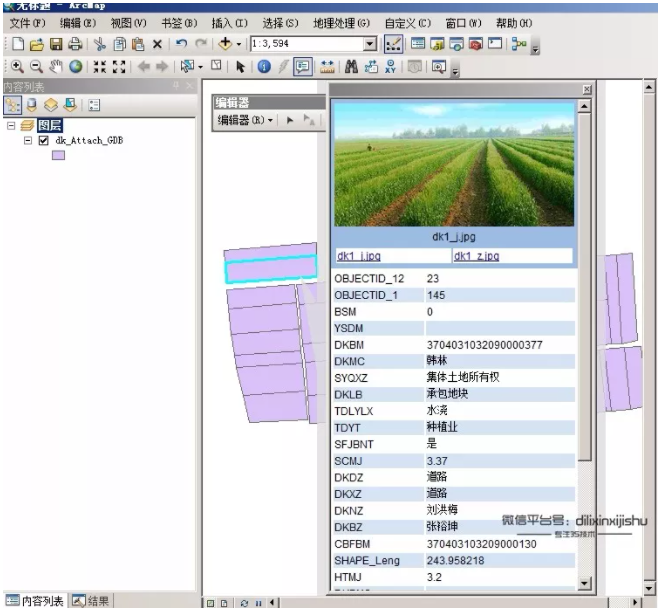Click the Fixed Zoom In icon
Viewport: 661px width, 611px height.
[x=100, y=66]
